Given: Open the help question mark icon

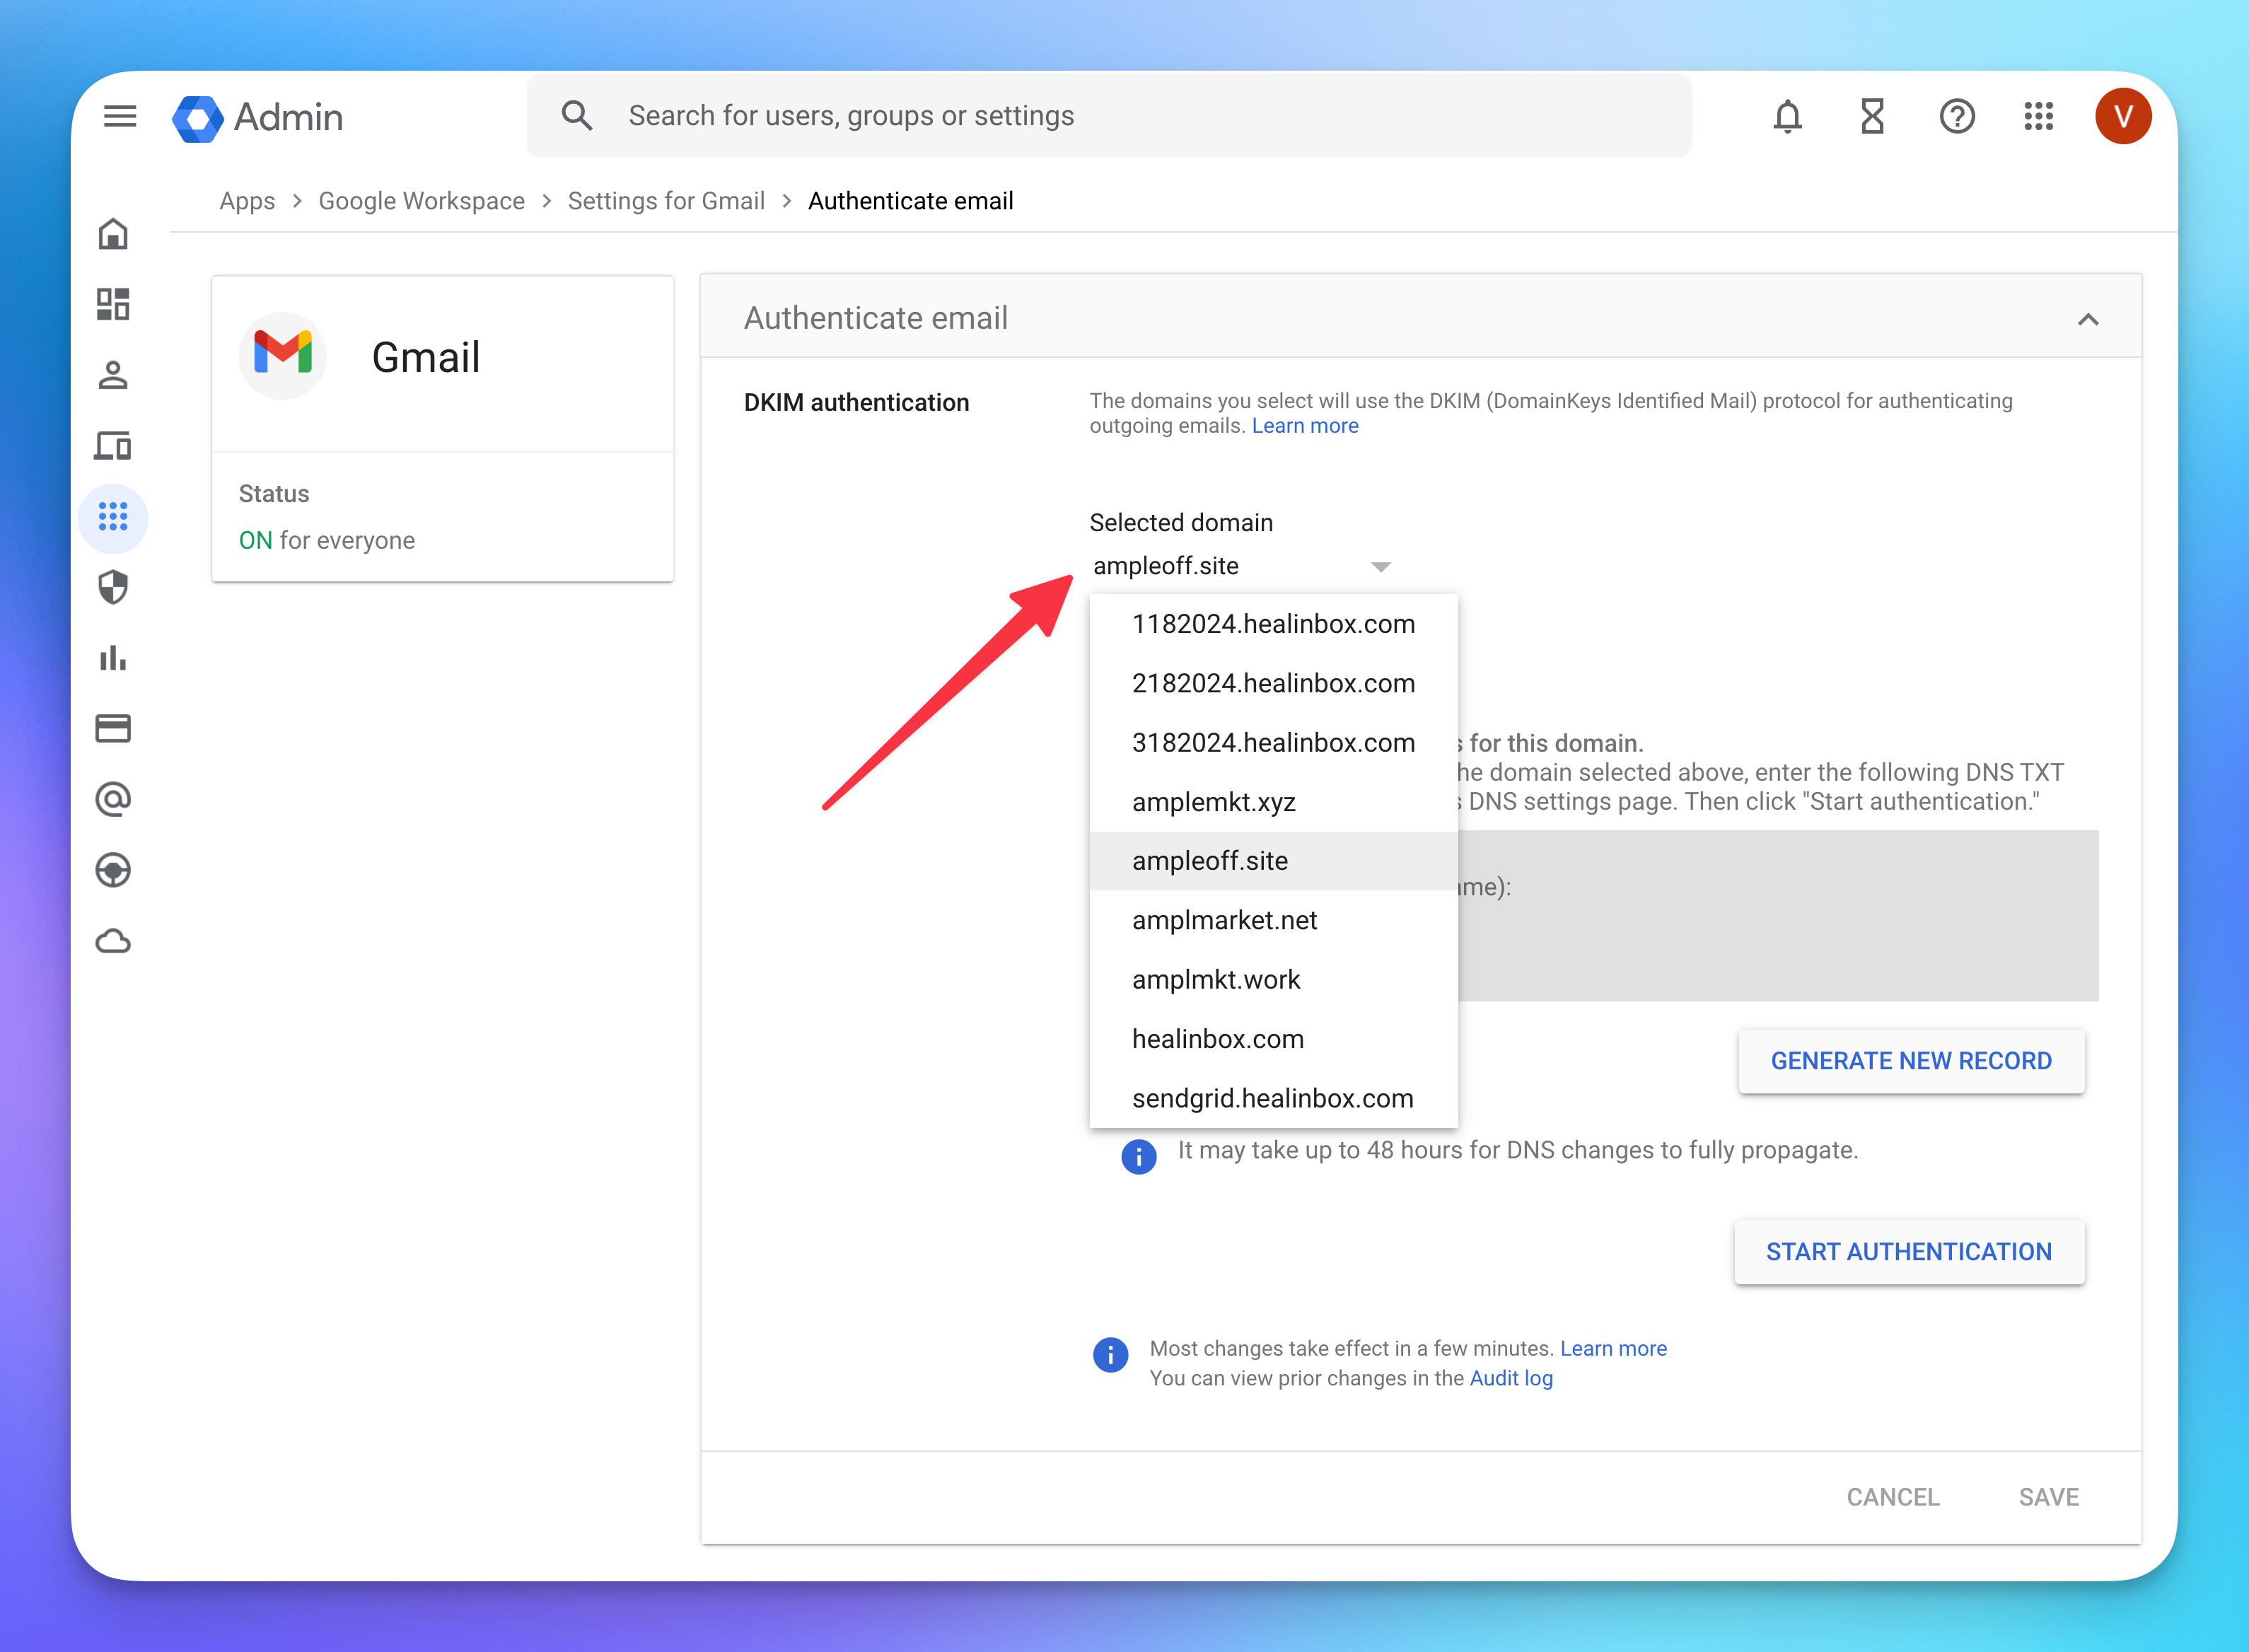Looking at the screenshot, I should click(1956, 116).
